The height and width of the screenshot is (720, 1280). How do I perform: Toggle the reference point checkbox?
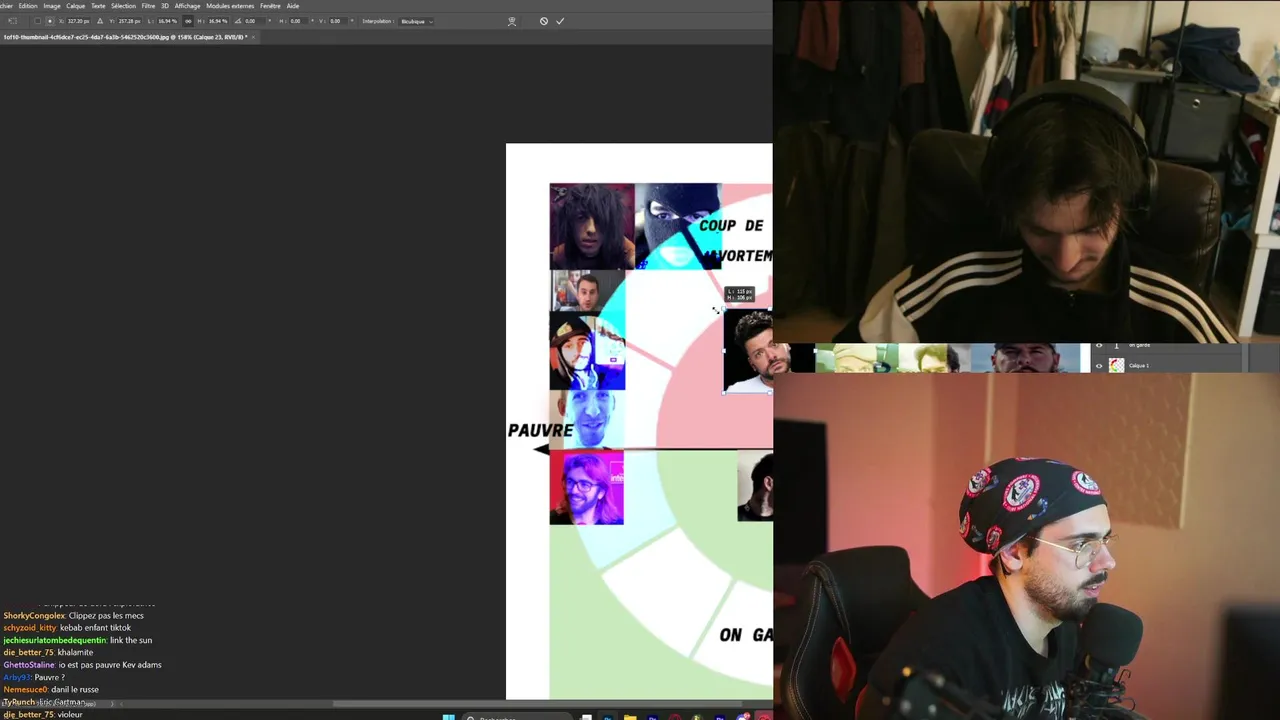[x=38, y=21]
